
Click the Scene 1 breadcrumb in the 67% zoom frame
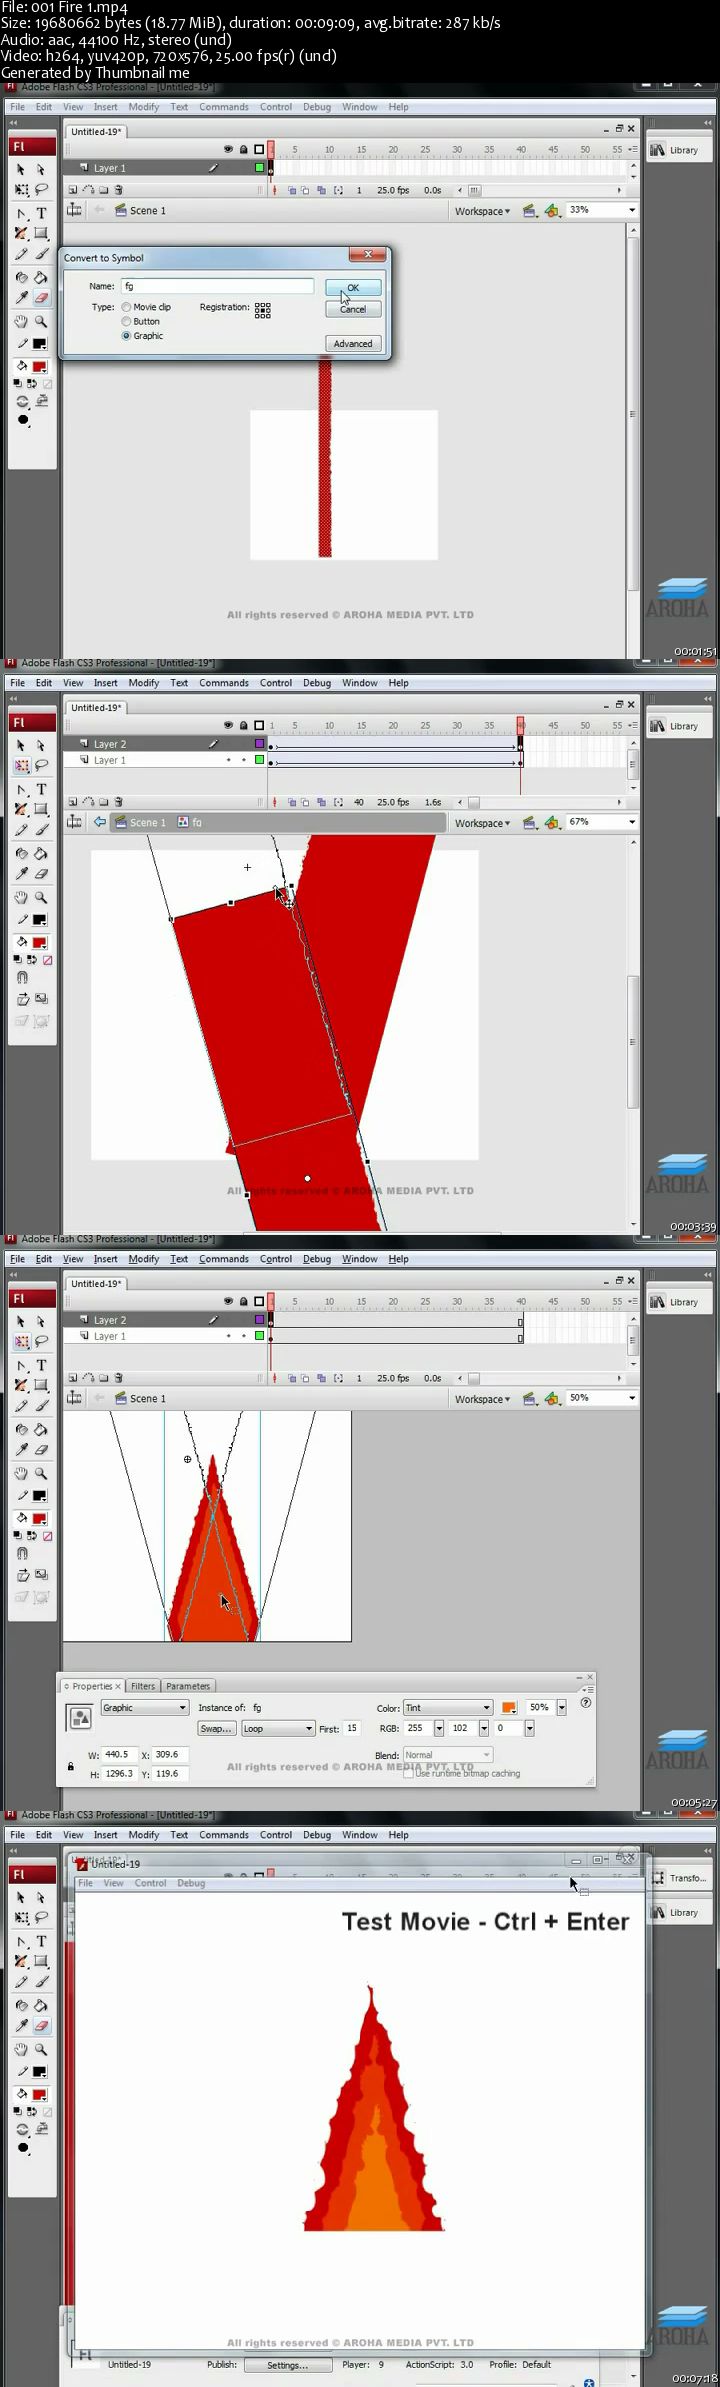tap(140, 823)
